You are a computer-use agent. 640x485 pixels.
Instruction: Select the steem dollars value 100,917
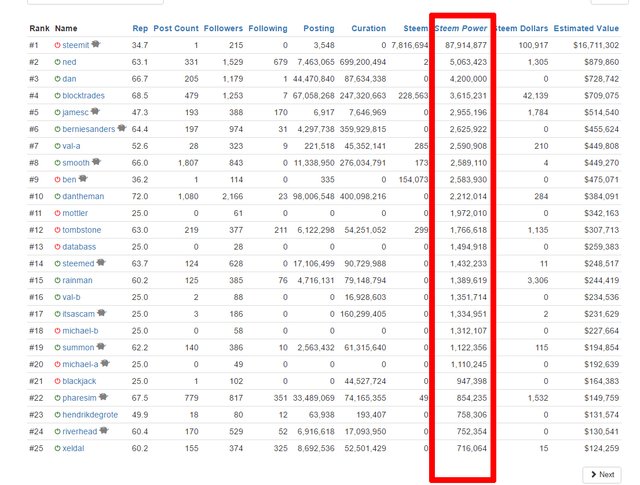(533, 45)
